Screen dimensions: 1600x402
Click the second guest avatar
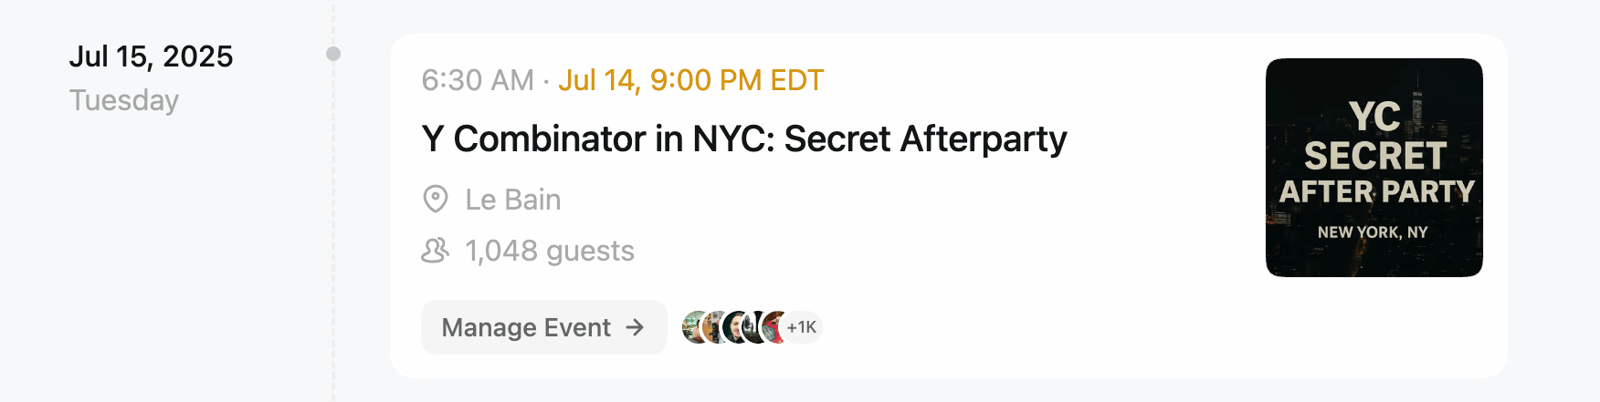pos(713,327)
